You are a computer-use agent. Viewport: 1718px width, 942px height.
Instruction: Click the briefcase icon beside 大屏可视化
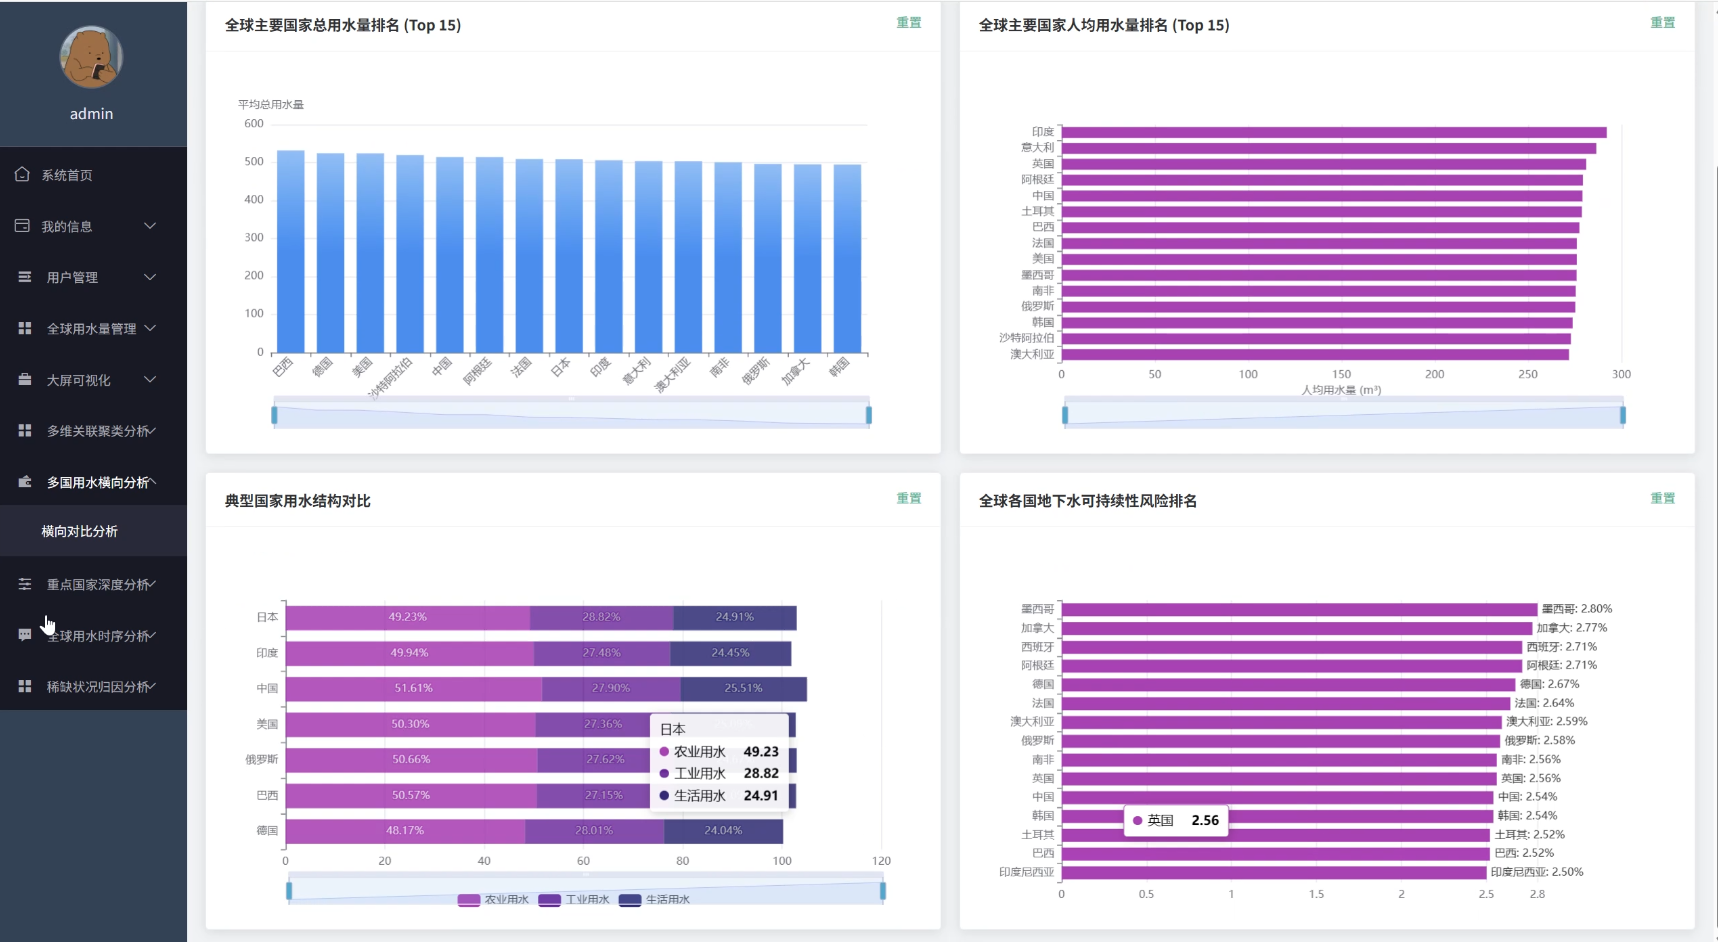point(25,379)
